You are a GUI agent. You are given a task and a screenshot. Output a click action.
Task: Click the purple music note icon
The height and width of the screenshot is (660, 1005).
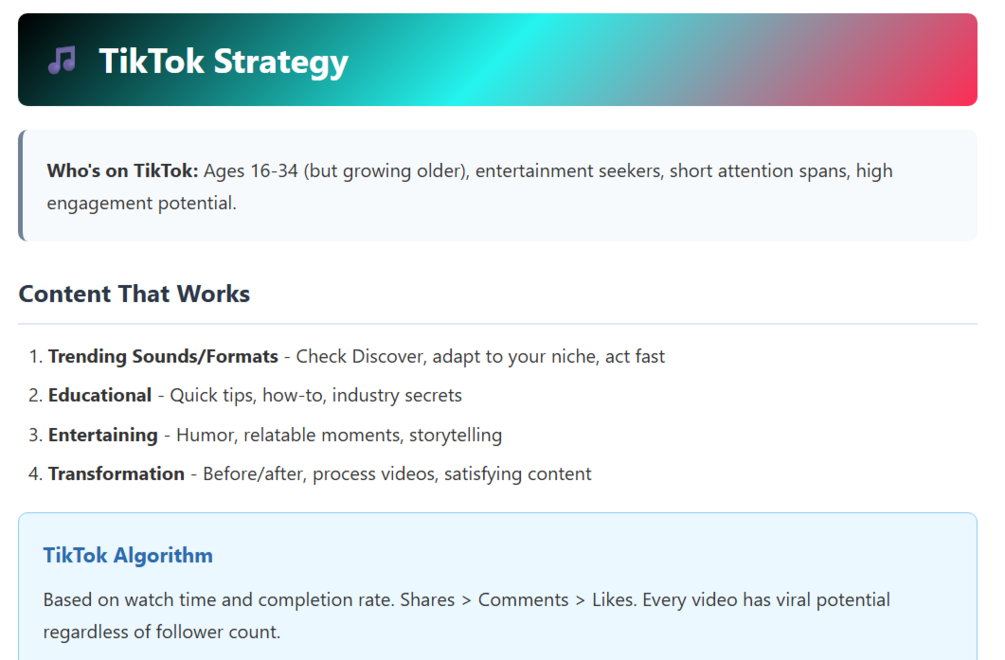coord(62,61)
